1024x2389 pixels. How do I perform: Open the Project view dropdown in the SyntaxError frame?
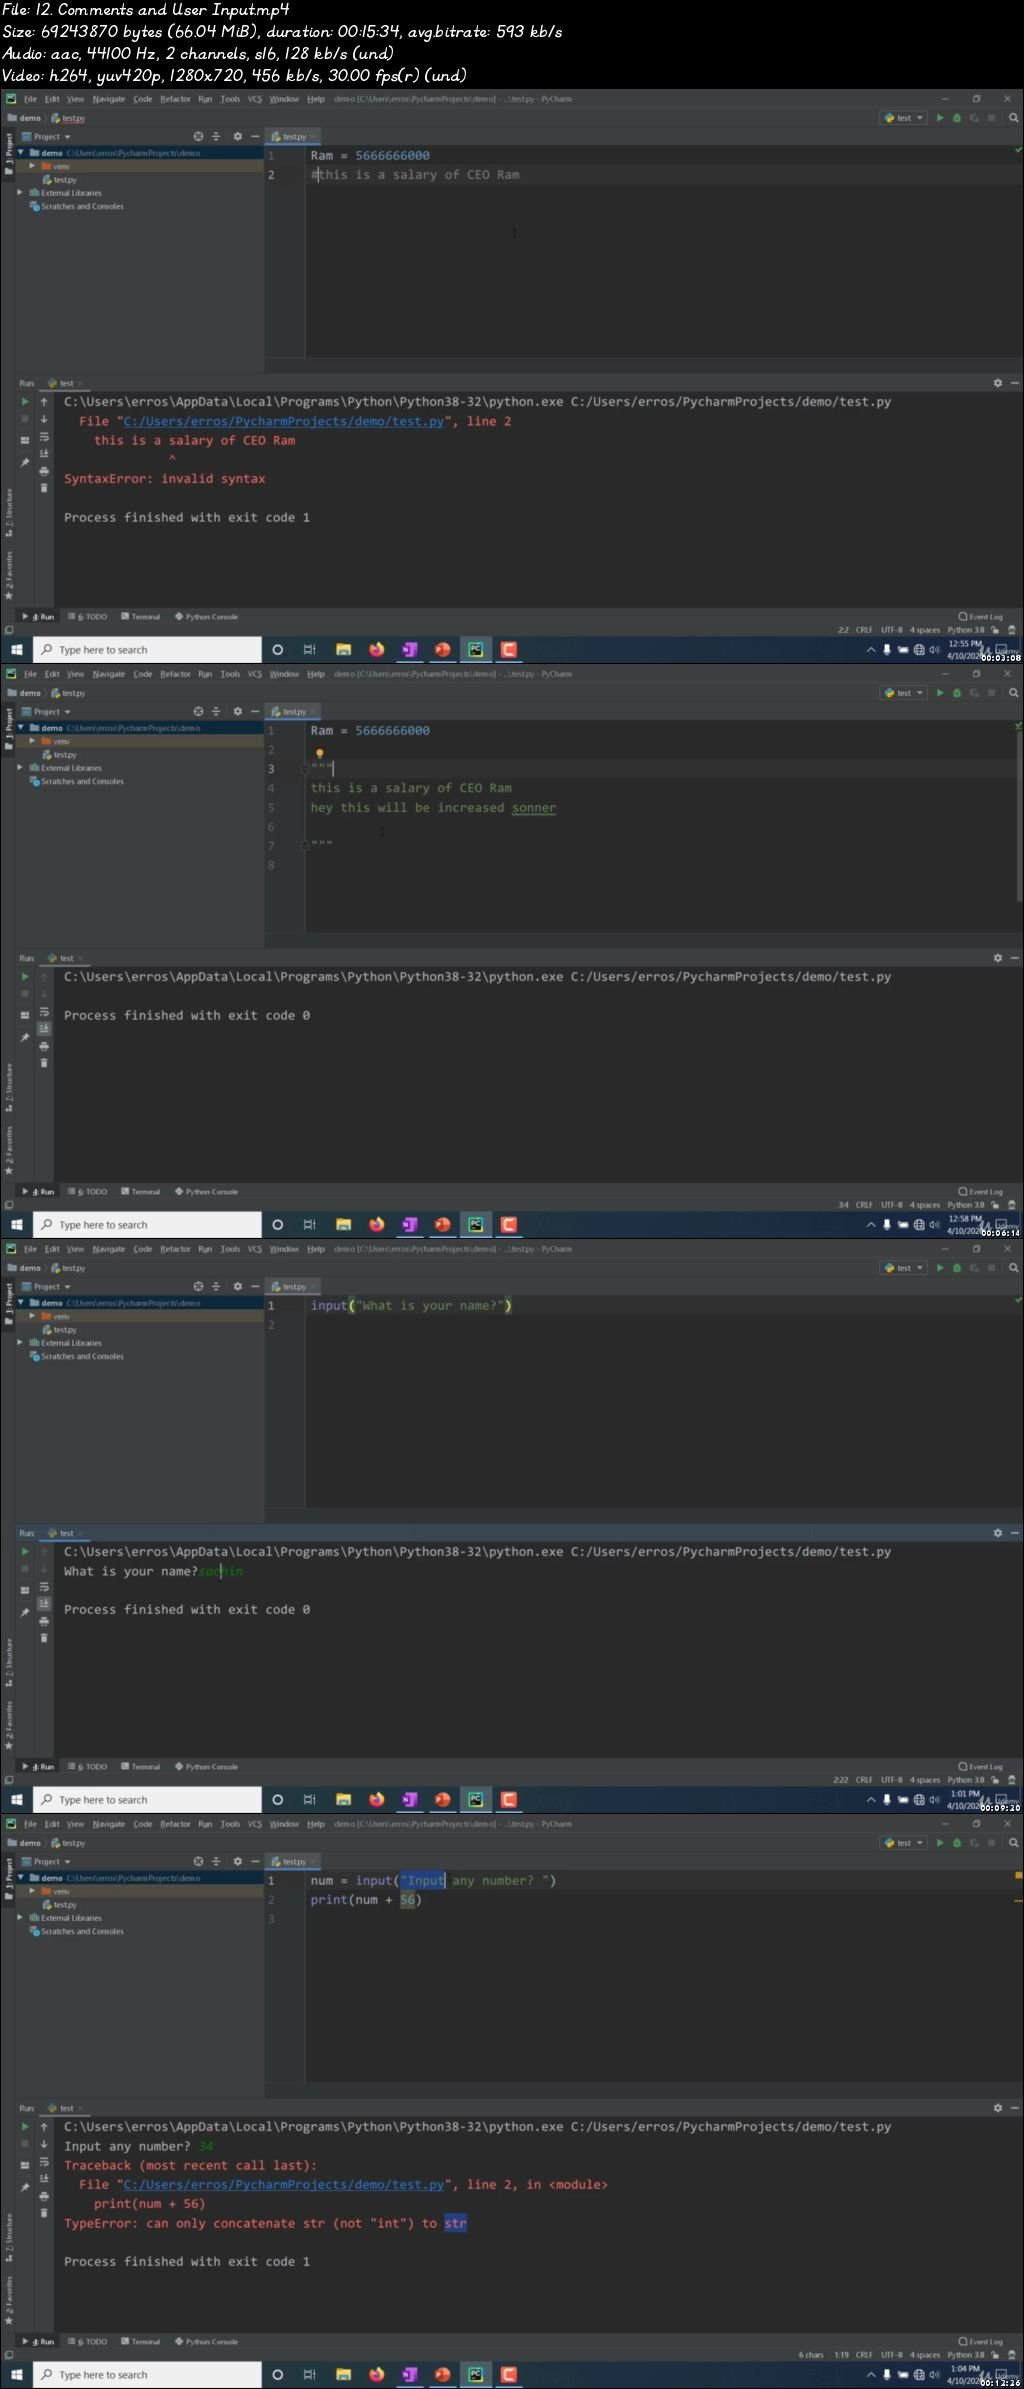tap(47, 137)
